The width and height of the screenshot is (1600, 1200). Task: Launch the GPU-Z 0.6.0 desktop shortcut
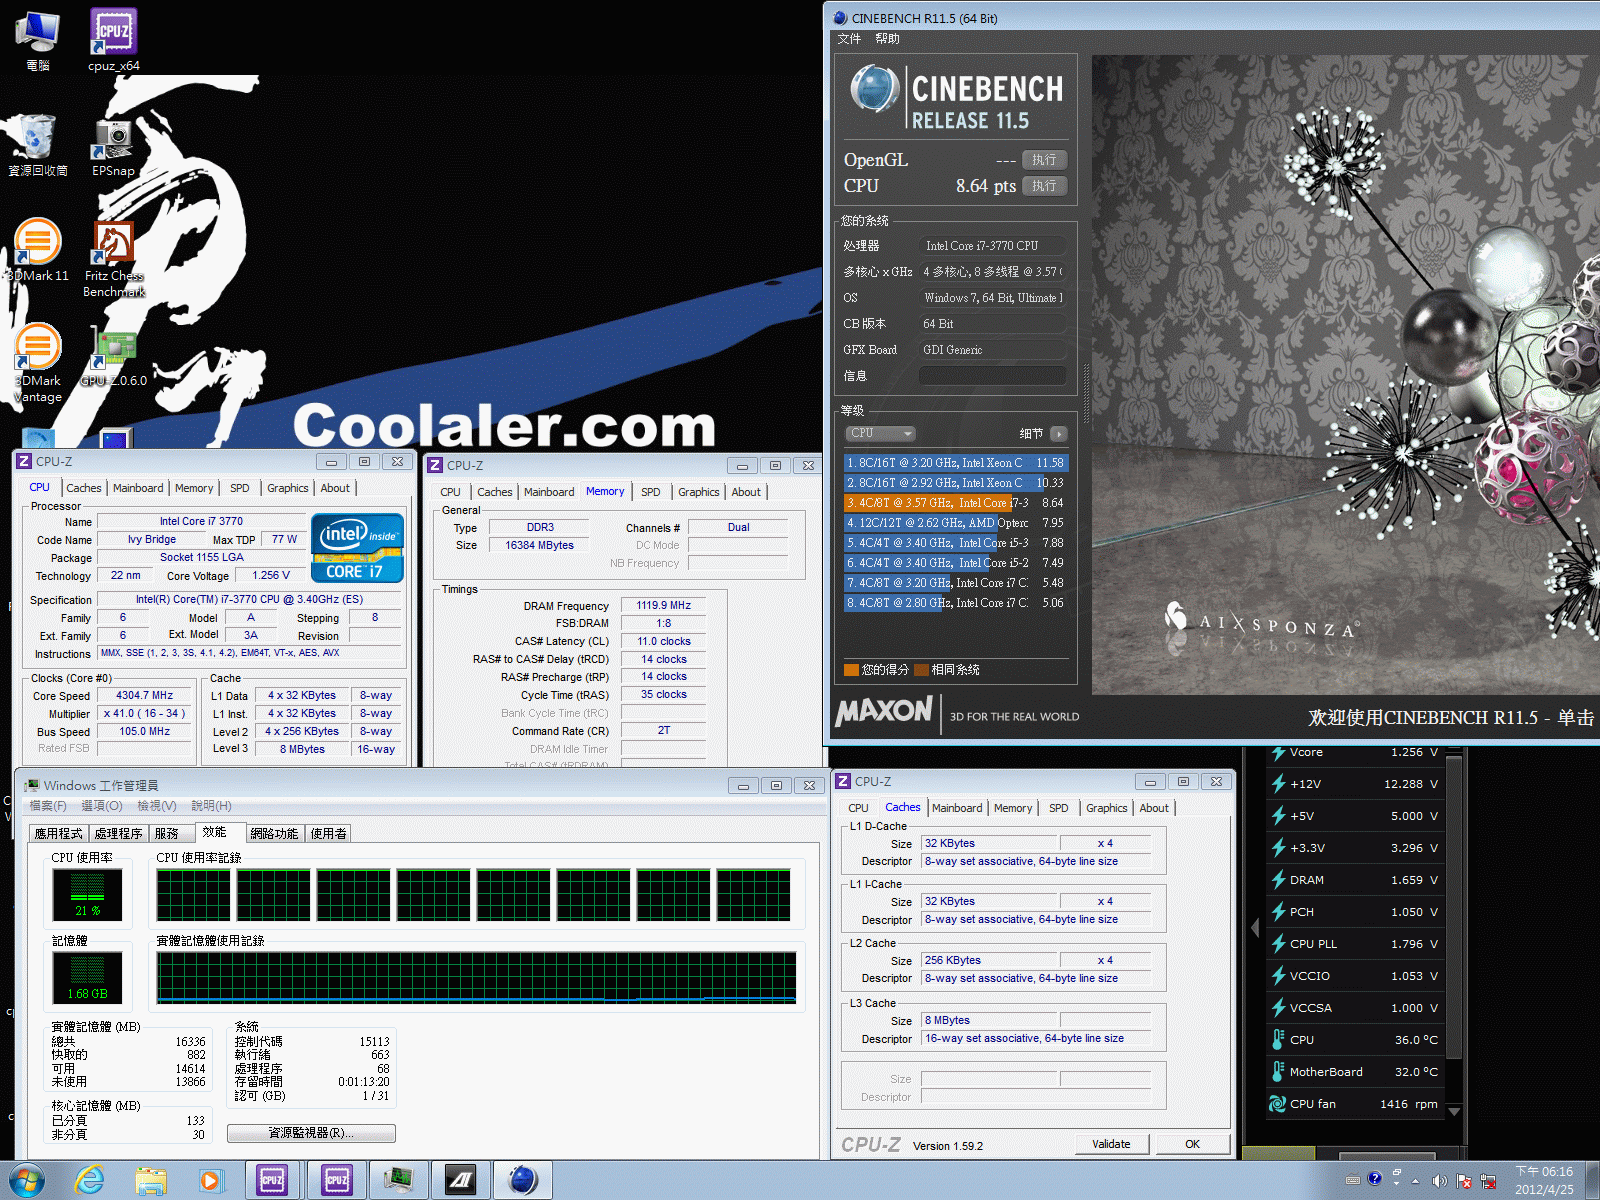pos(114,357)
